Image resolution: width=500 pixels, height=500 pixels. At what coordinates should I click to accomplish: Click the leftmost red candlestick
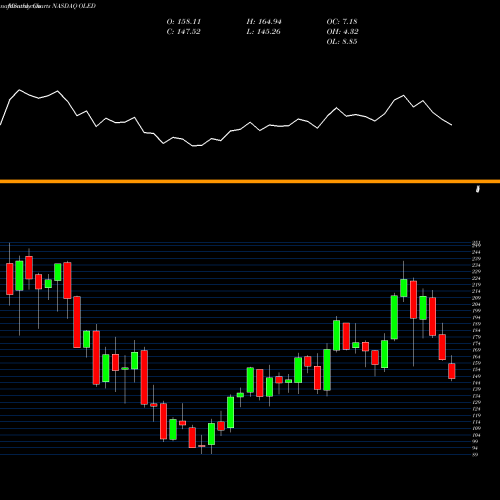click(10, 279)
